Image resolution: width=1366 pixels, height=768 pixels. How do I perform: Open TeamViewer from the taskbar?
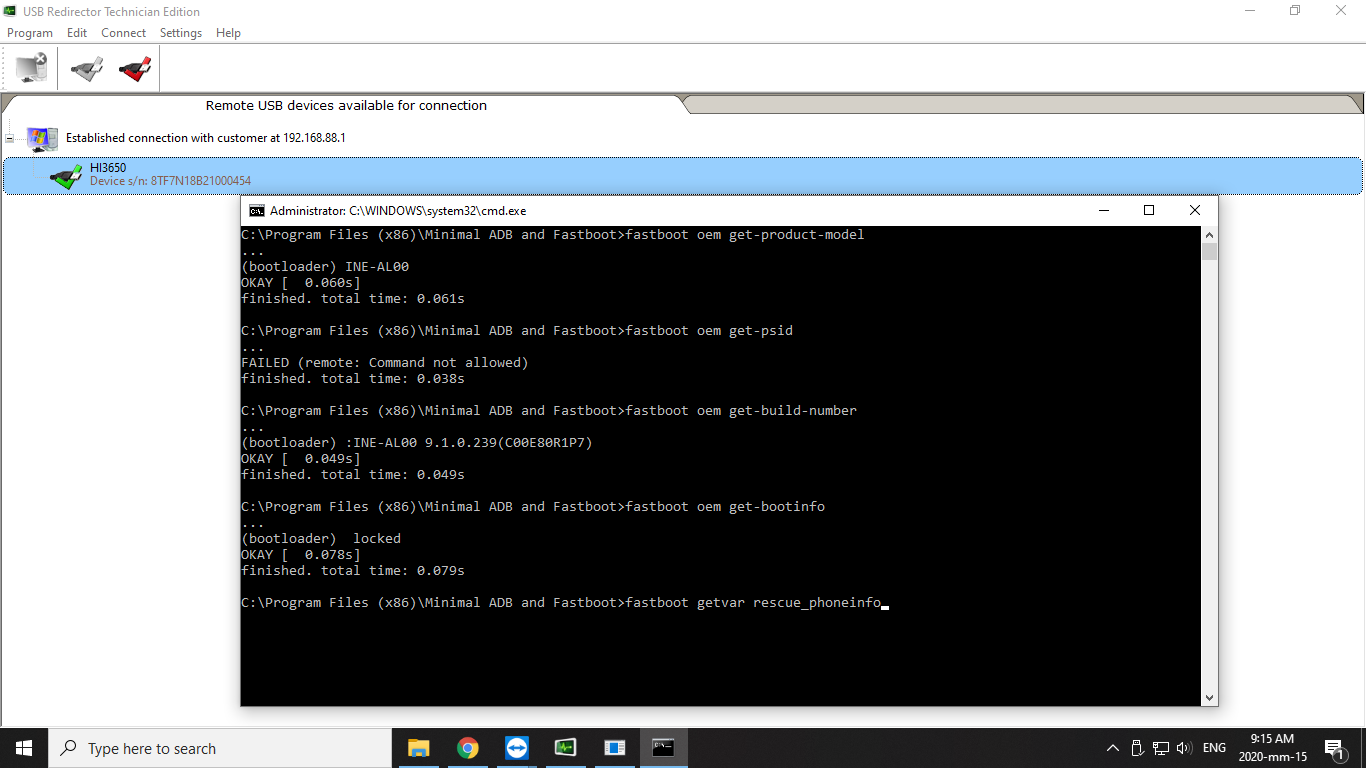(x=517, y=748)
